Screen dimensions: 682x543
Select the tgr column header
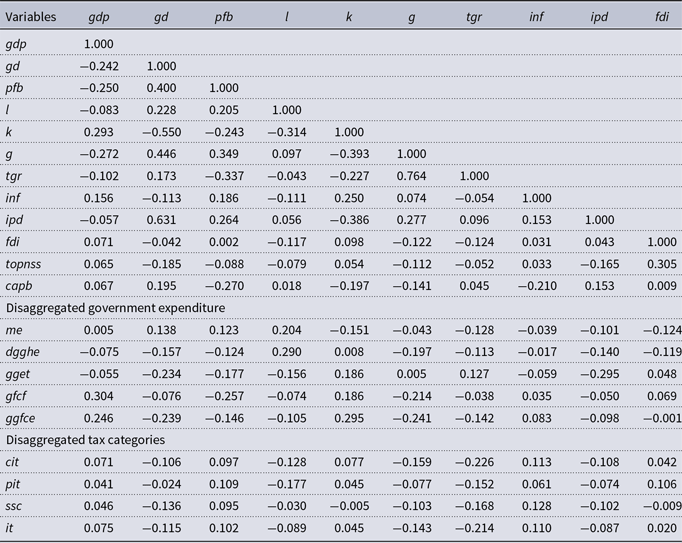click(x=474, y=17)
